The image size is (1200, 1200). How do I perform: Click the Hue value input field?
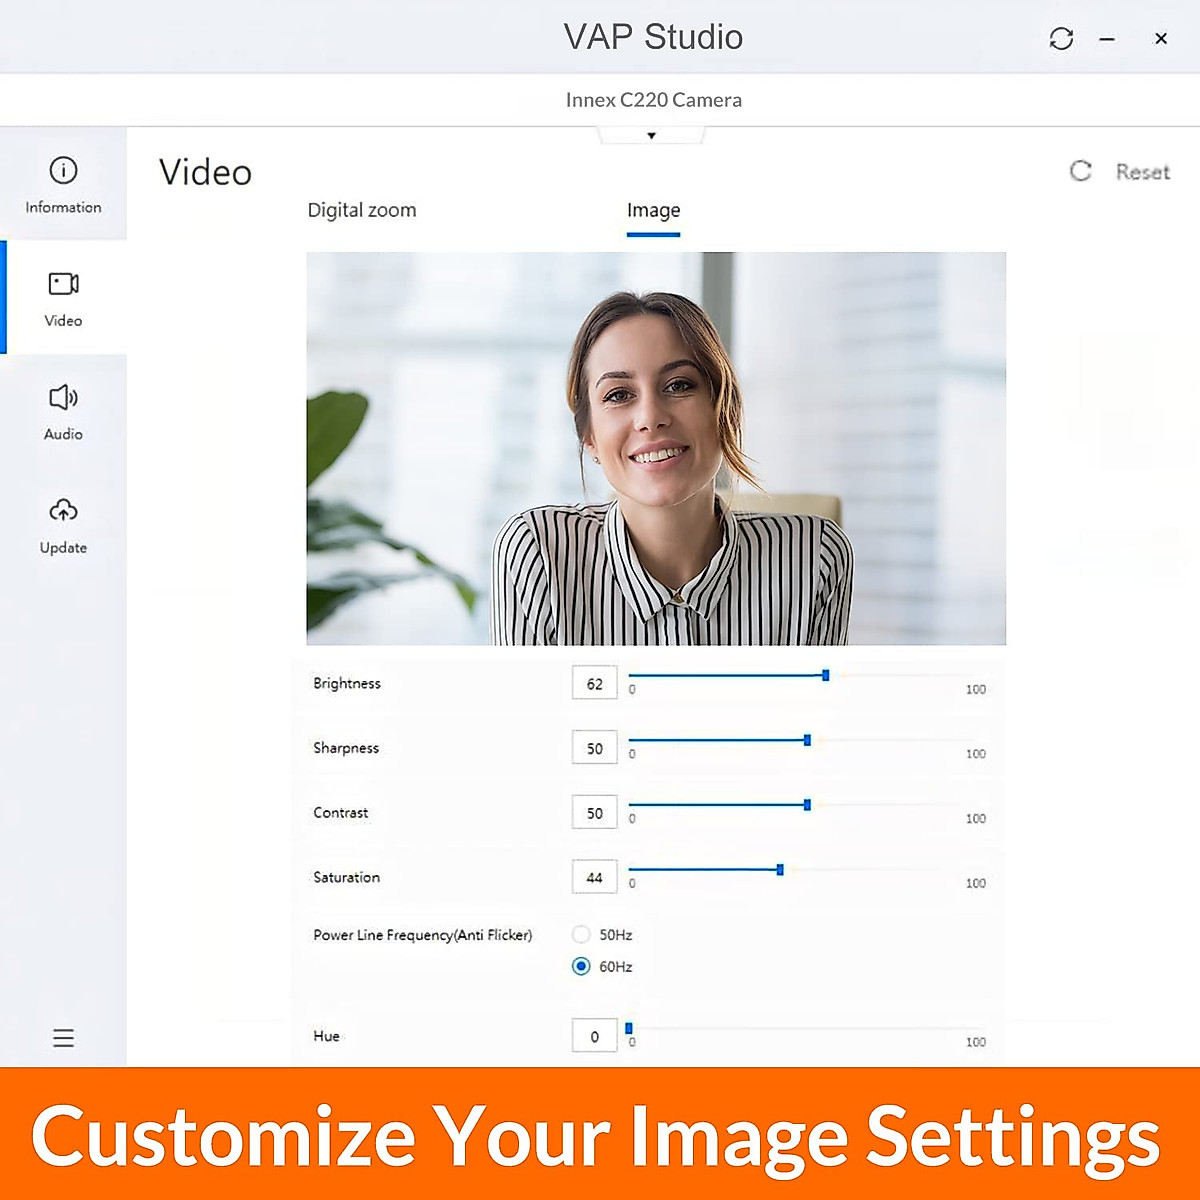coord(594,1036)
